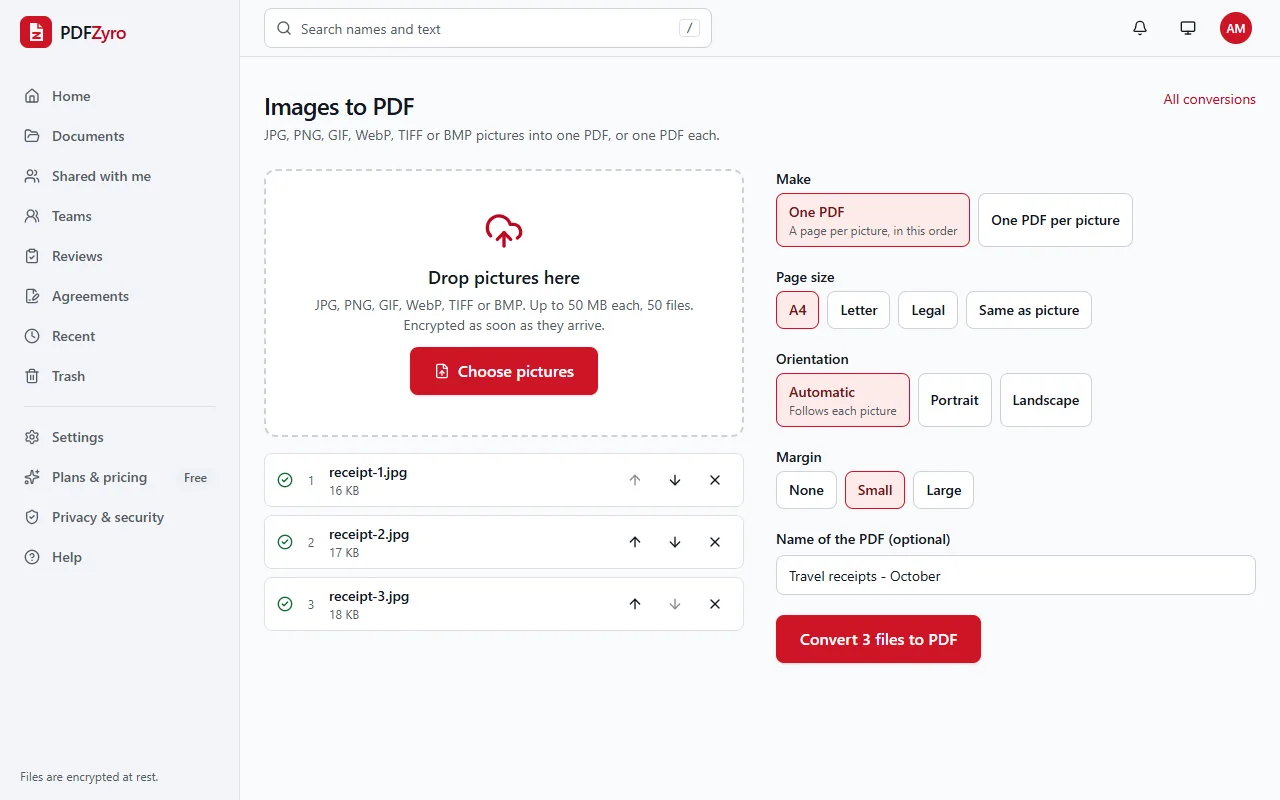The image size is (1280, 800).
Task: Move receipt-2.jpg up
Action: pyautogui.click(x=635, y=542)
